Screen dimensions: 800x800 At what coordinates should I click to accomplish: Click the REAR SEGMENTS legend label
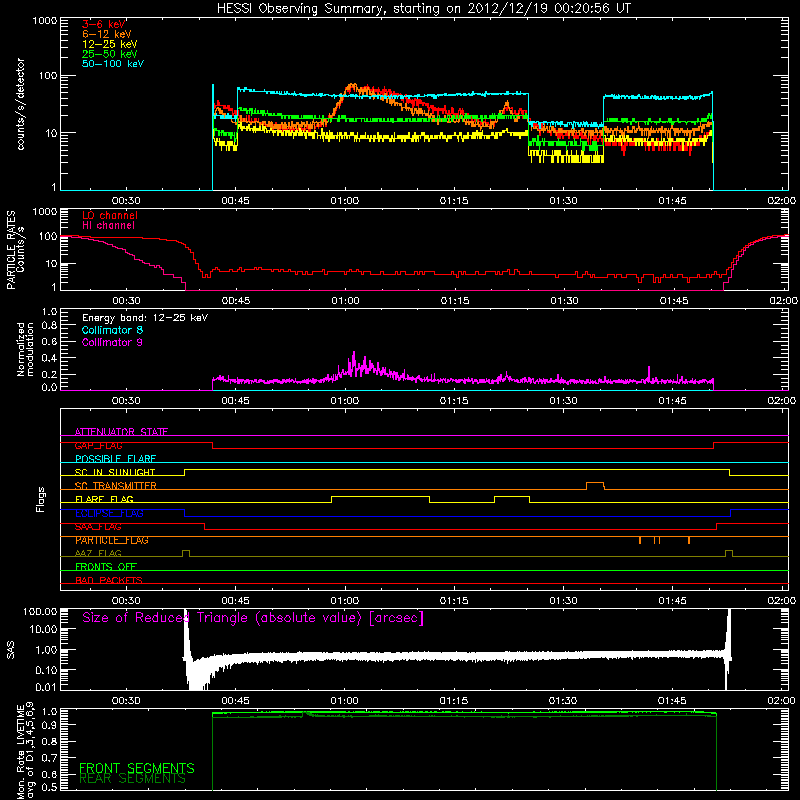click(x=132, y=779)
